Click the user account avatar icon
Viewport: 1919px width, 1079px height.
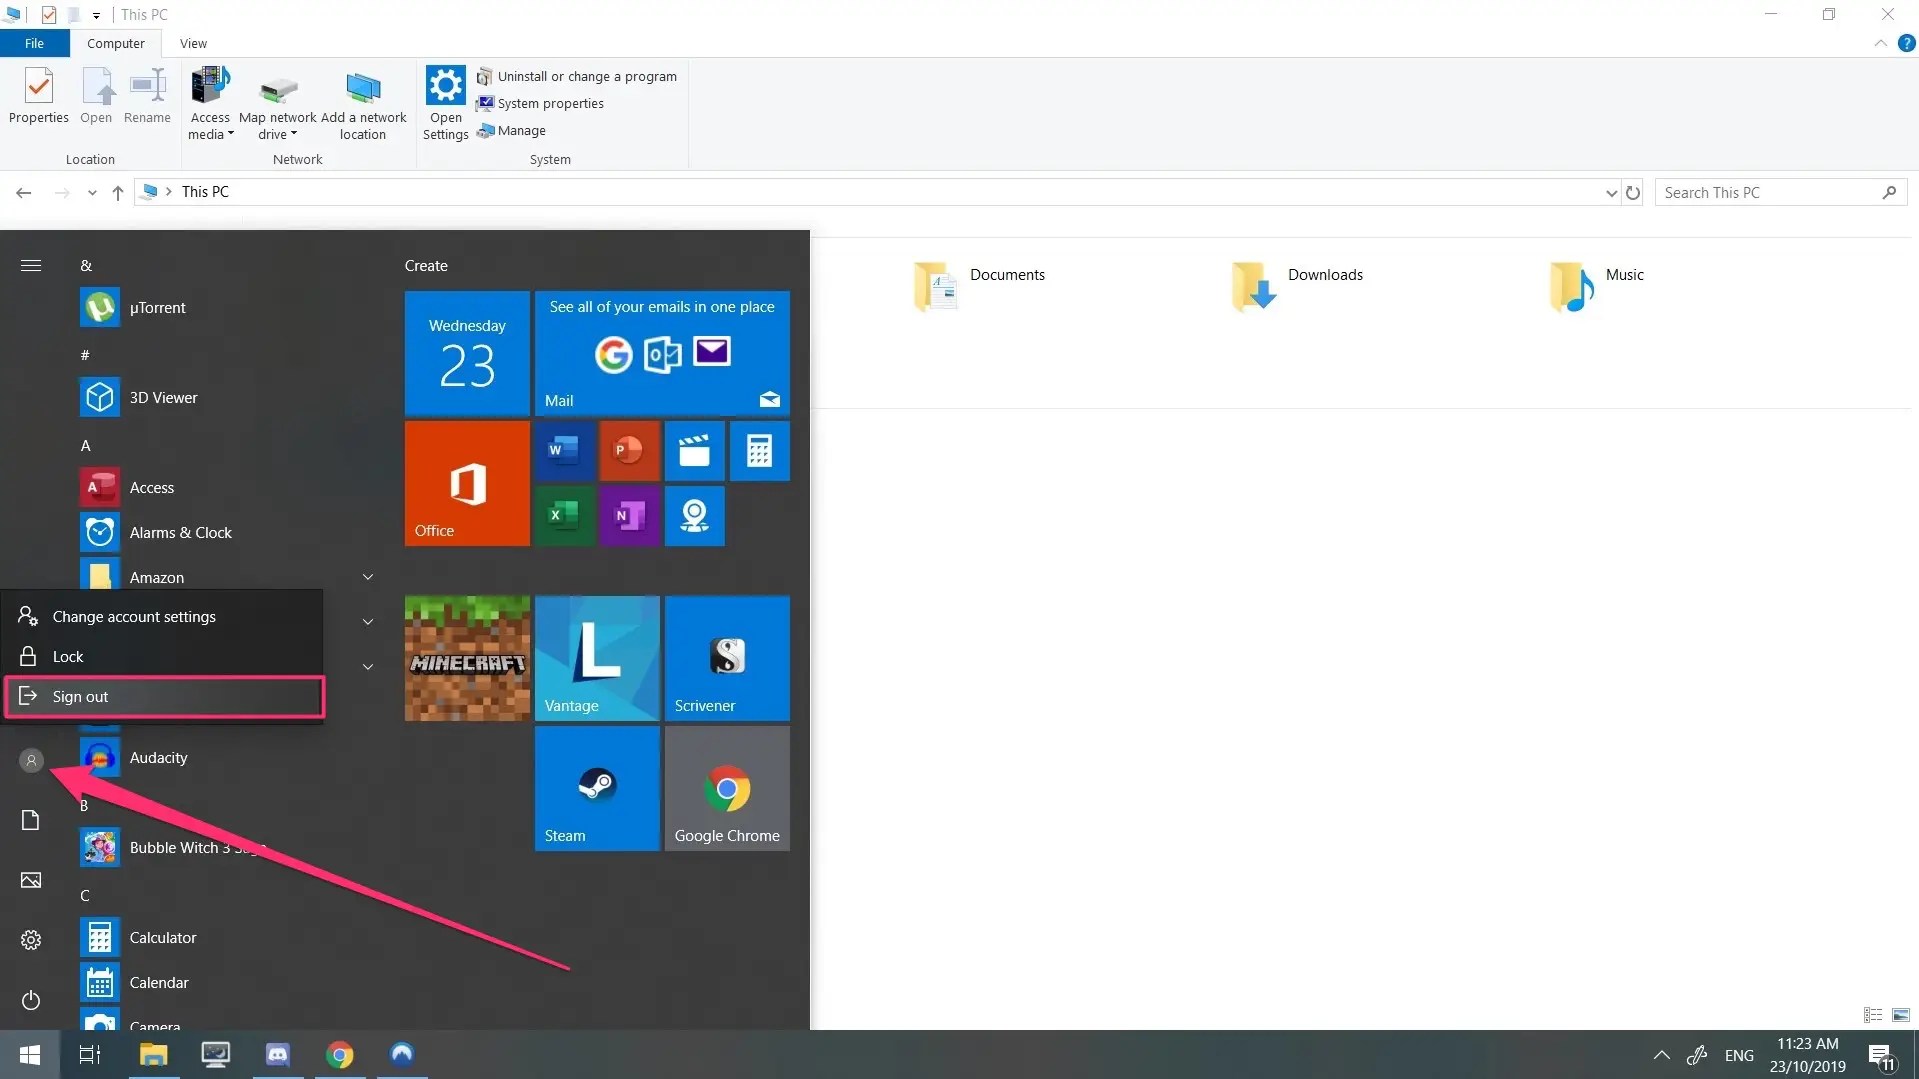coord(31,760)
